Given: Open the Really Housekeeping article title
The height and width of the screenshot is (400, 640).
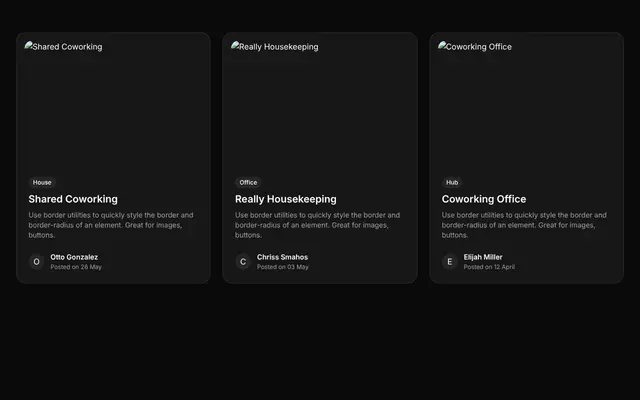Looking at the screenshot, I should tap(286, 199).
